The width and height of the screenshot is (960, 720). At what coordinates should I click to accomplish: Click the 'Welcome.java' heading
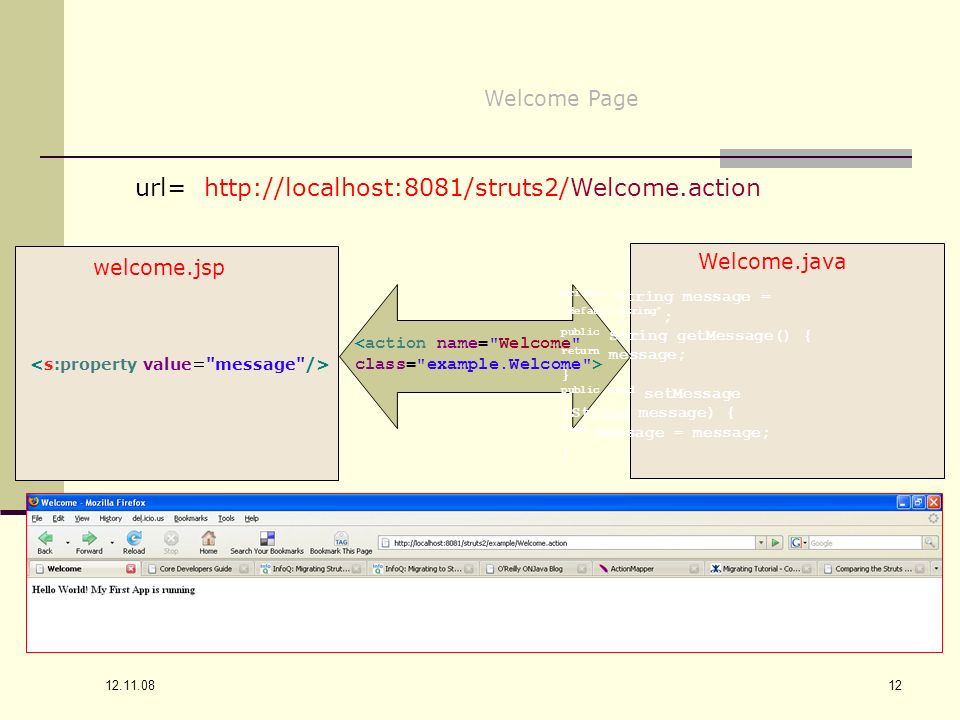(772, 261)
